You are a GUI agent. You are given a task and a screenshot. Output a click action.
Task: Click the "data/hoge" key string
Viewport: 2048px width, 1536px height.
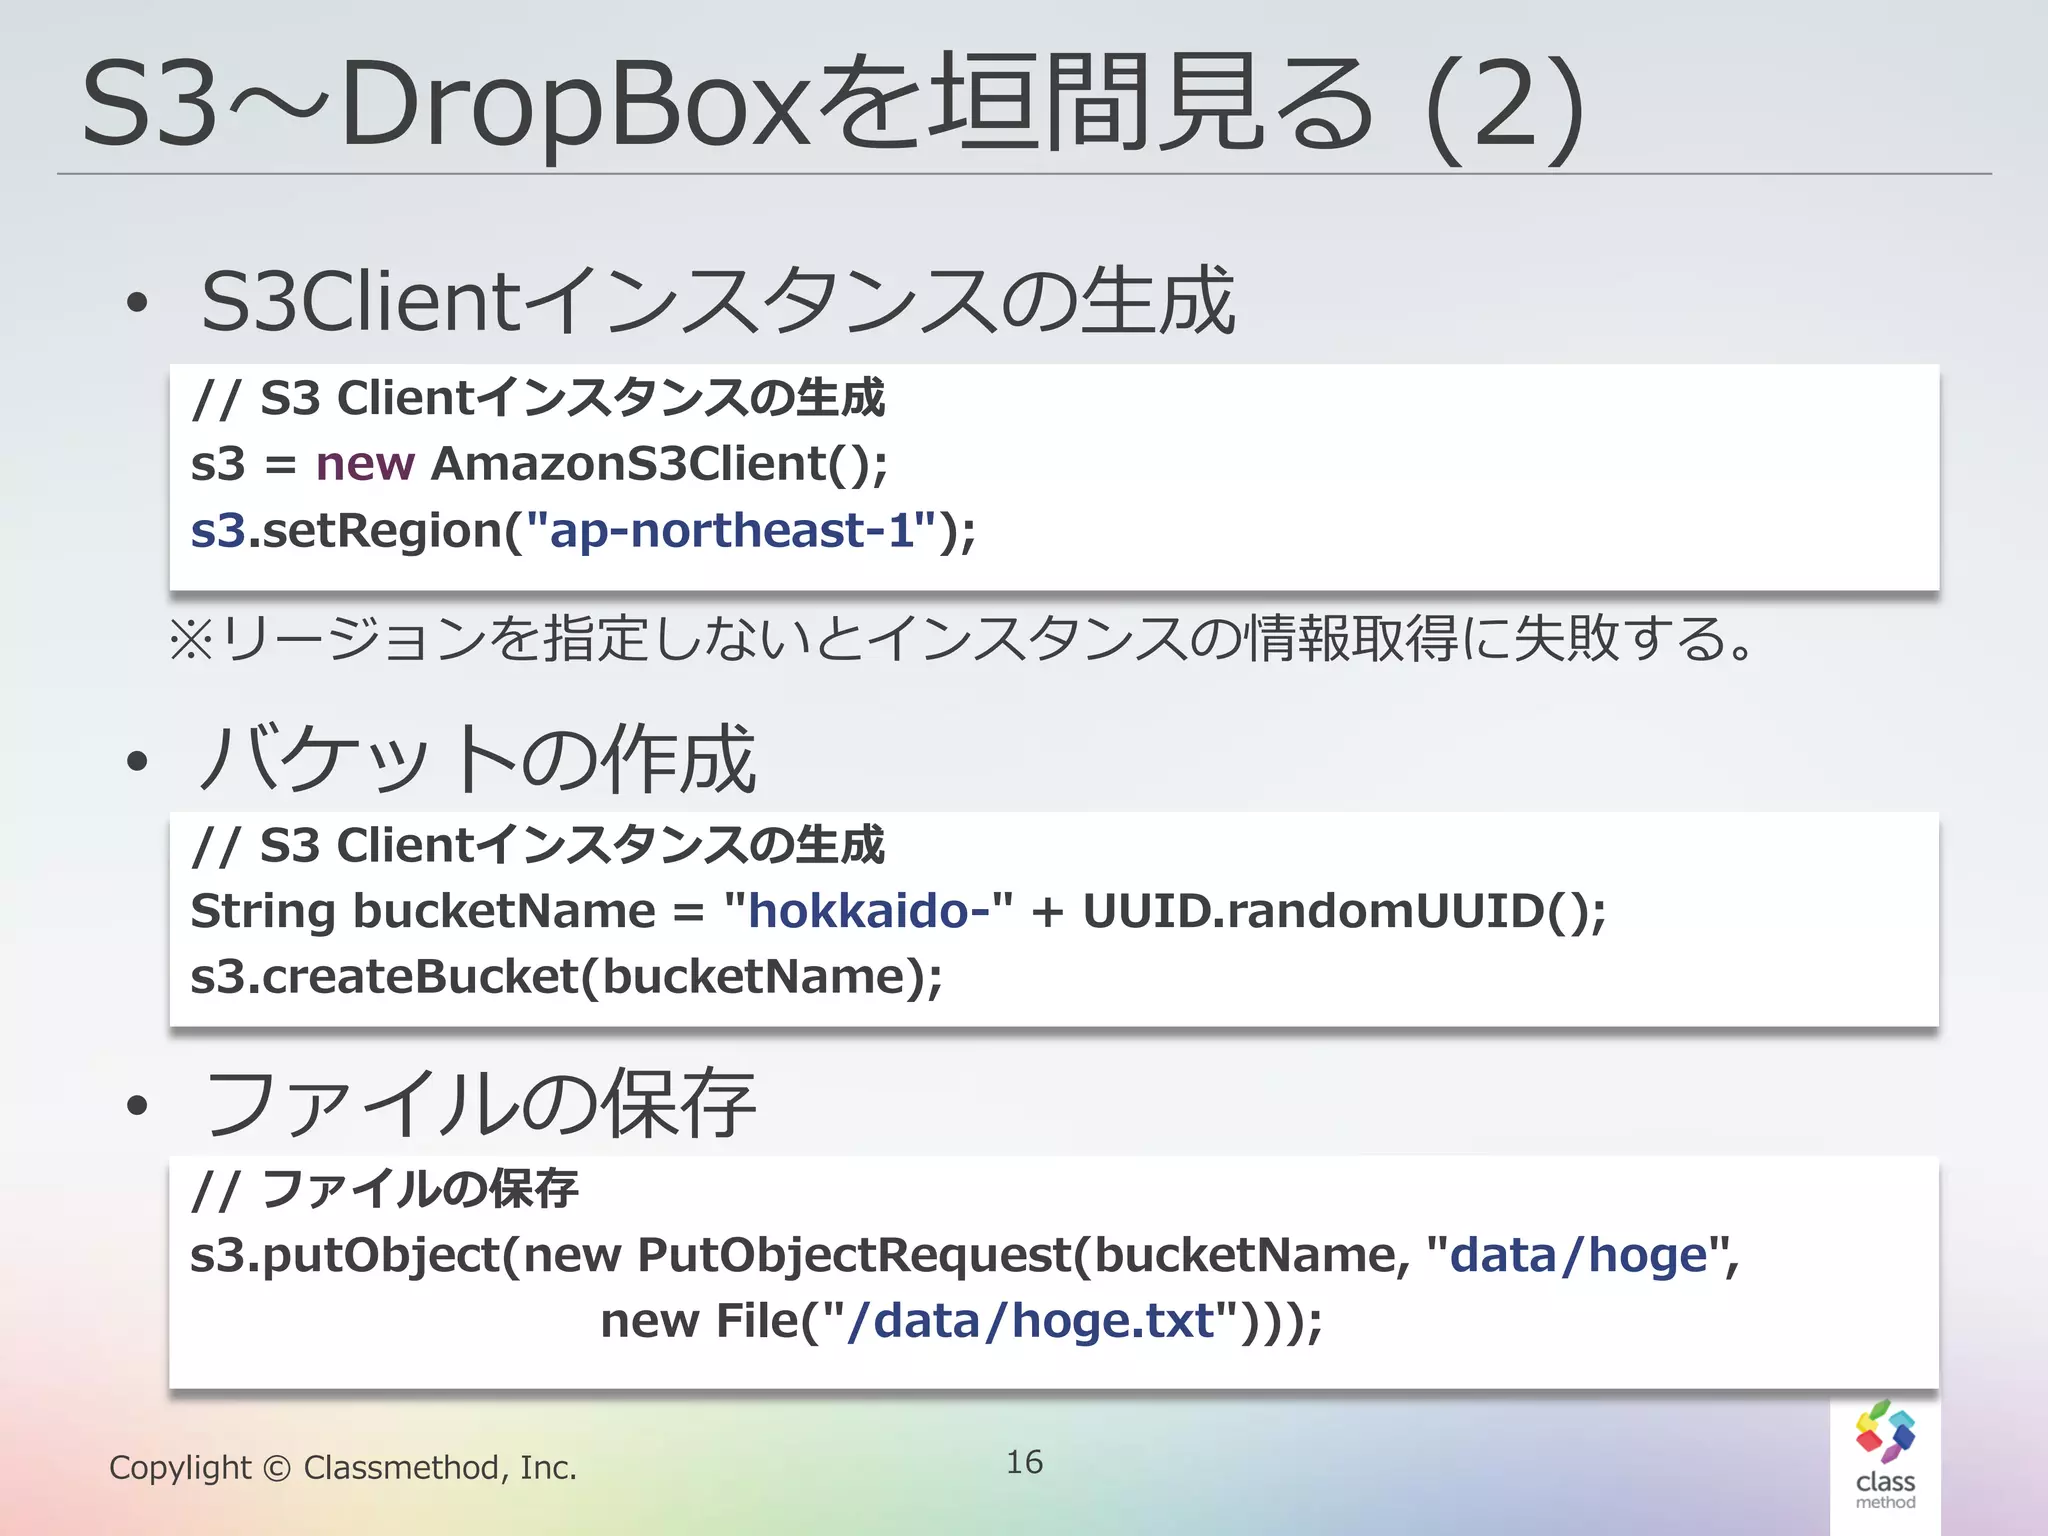tap(1578, 1255)
